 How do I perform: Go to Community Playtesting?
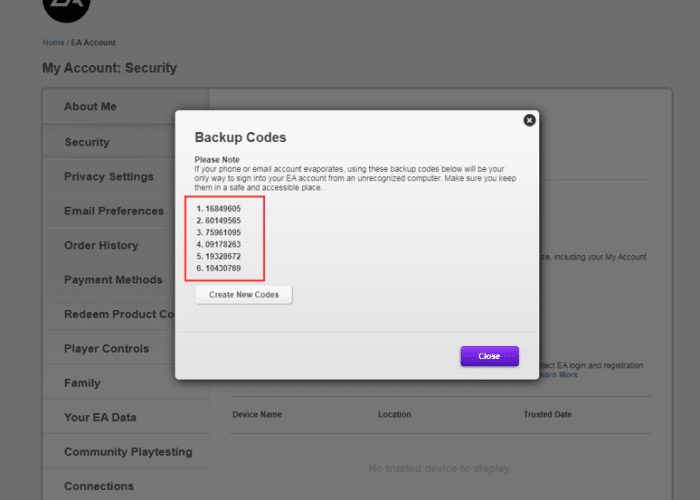coord(126,451)
